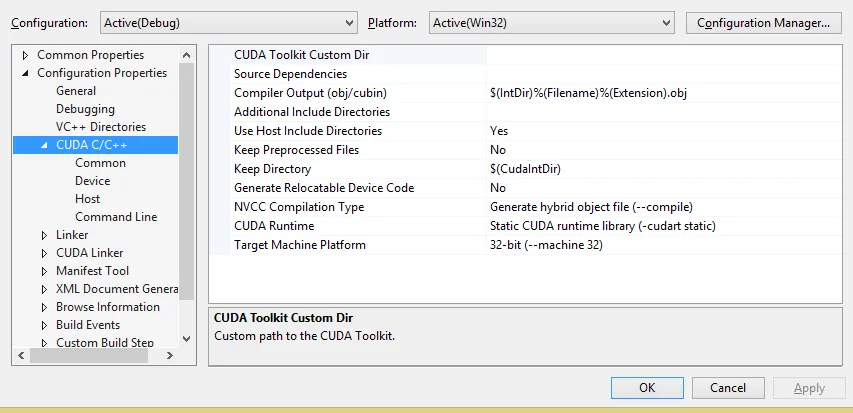The width and height of the screenshot is (853, 413).
Task: Click the Cancel button
Action: (x=728, y=388)
